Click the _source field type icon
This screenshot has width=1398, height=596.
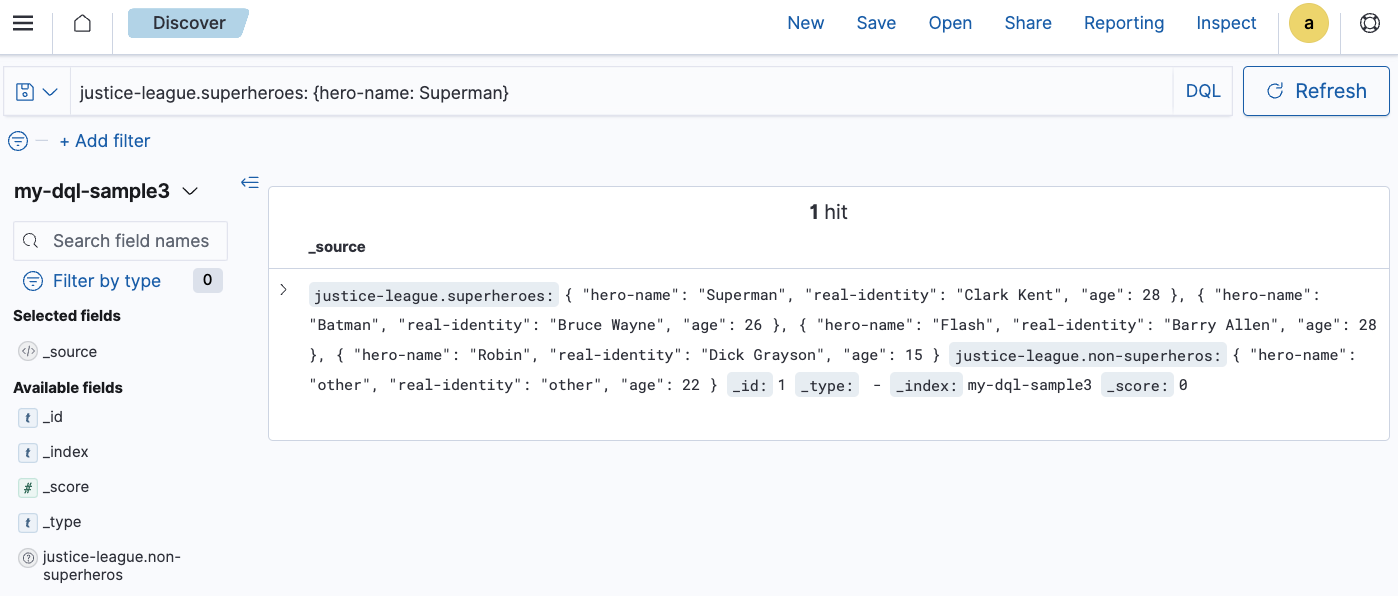point(28,352)
